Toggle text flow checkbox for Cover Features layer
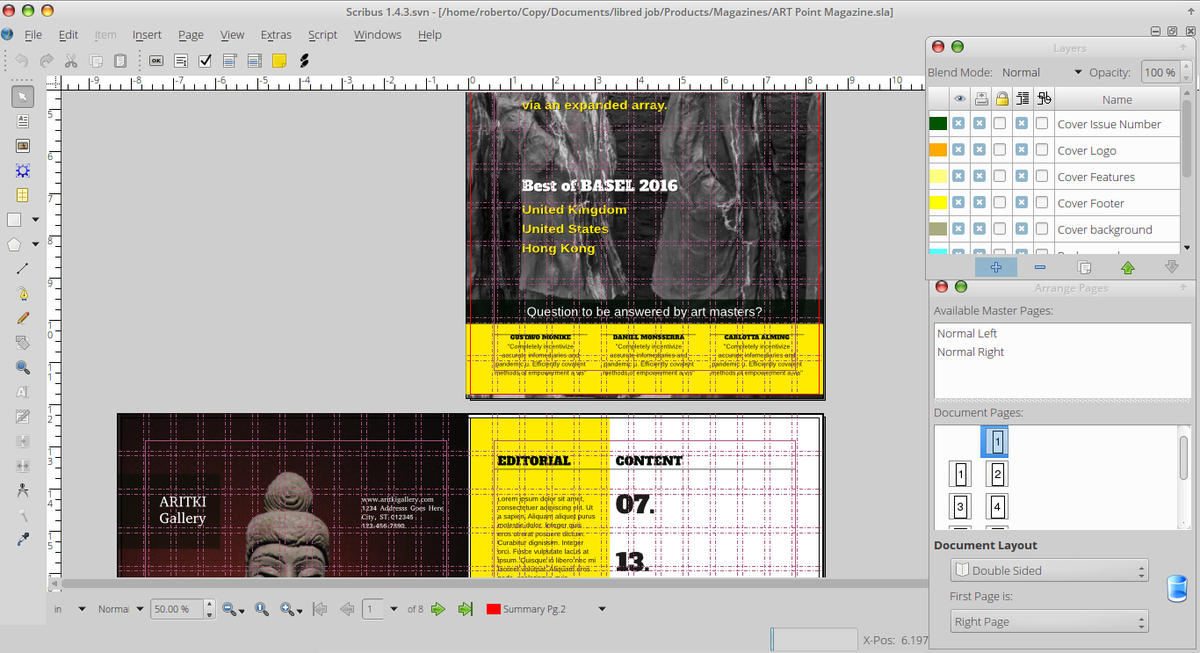Viewport: 1200px width, 653px height. [1021, 177]
